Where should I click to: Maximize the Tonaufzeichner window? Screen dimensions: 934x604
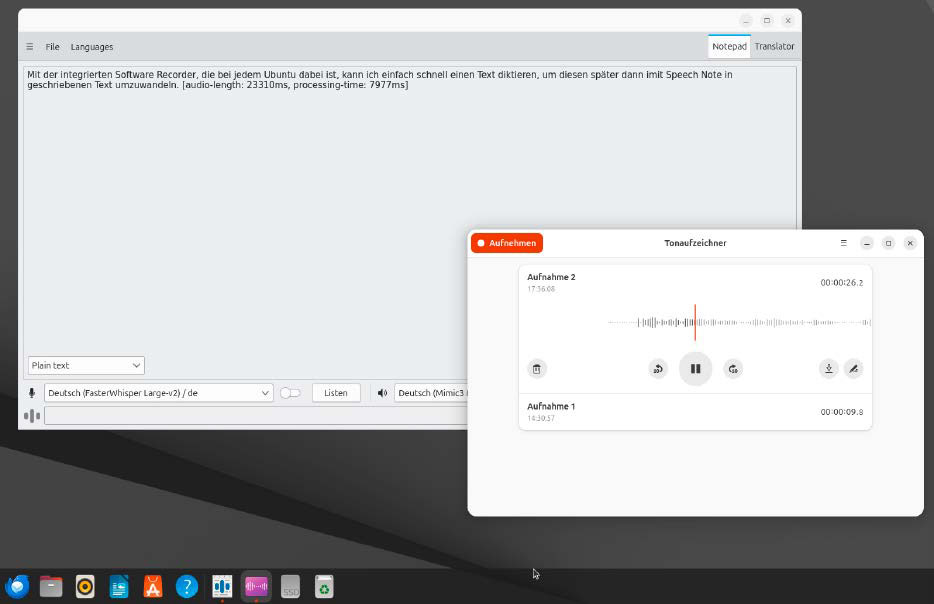[888, 243]
